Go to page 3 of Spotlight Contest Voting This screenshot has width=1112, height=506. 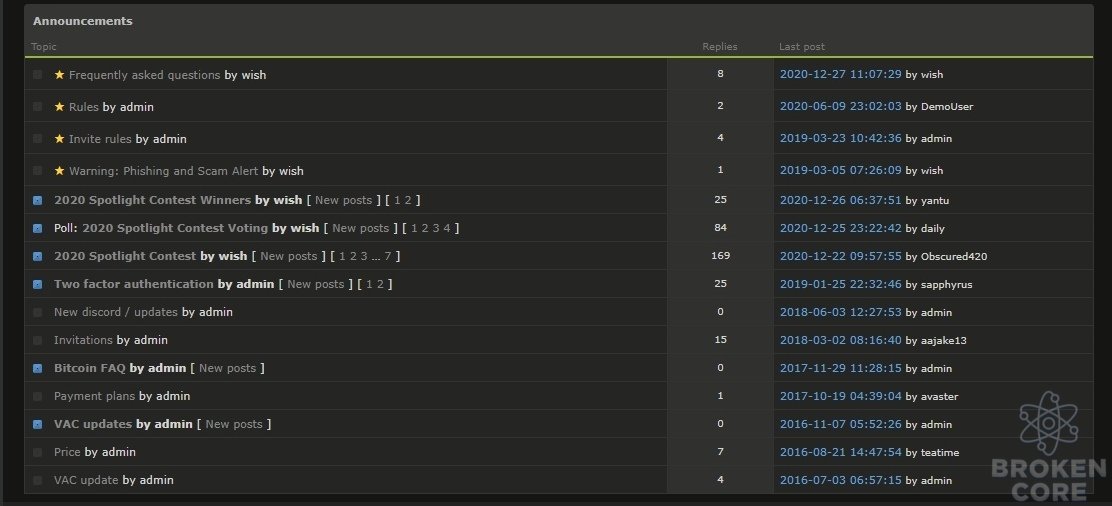[436, 228]
